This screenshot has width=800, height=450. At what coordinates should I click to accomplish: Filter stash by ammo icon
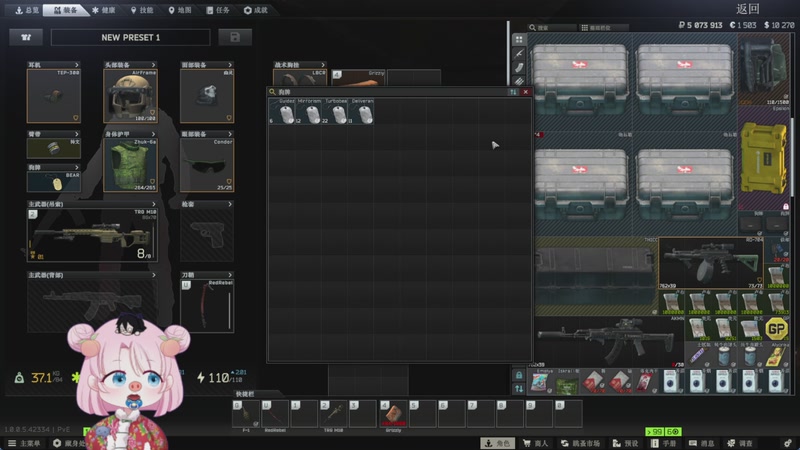519,81
